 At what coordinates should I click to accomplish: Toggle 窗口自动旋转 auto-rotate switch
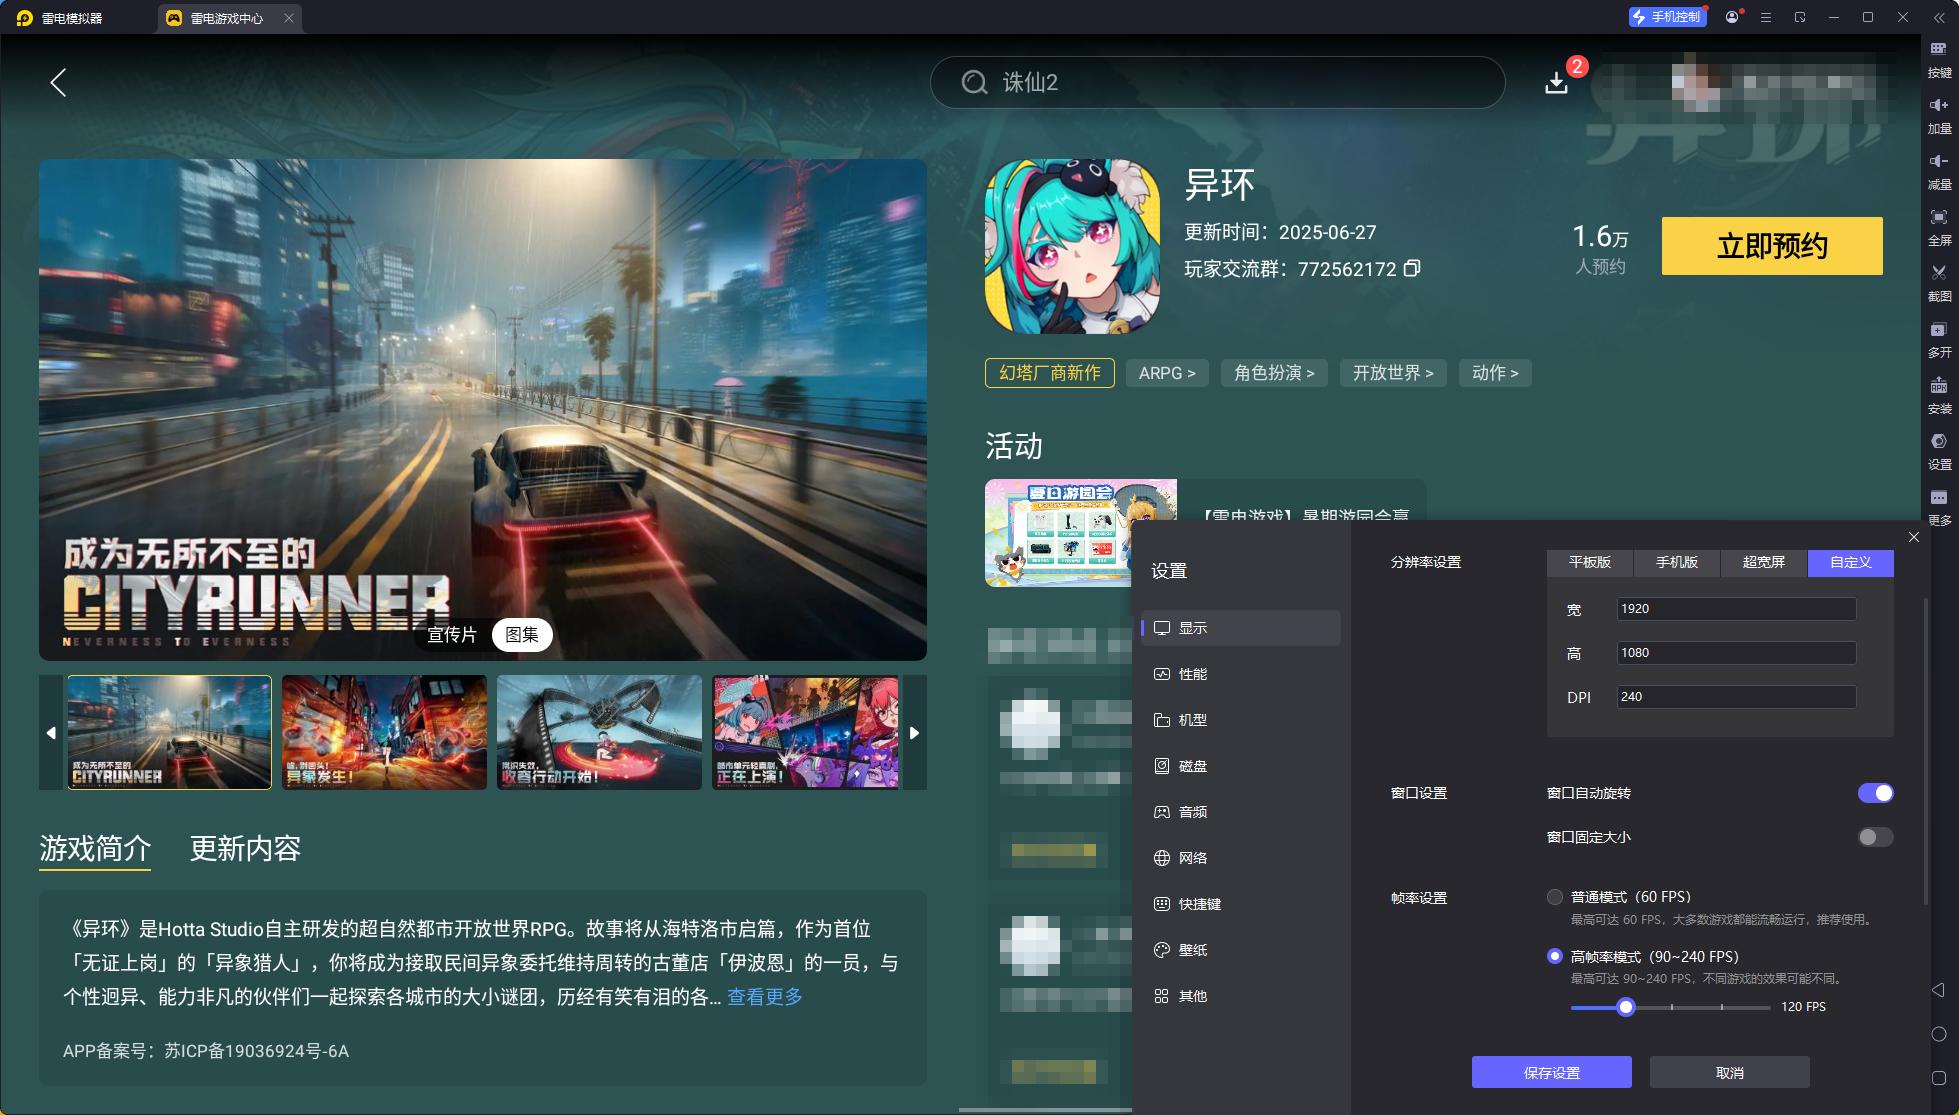pos(1875,793)
